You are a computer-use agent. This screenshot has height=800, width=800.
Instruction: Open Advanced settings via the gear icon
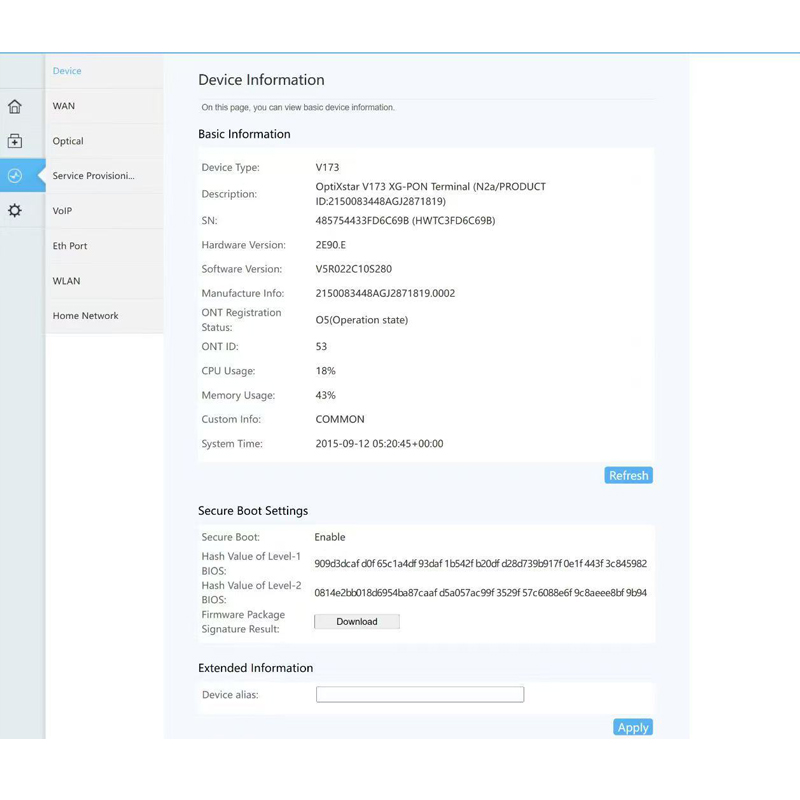point(15,211)
